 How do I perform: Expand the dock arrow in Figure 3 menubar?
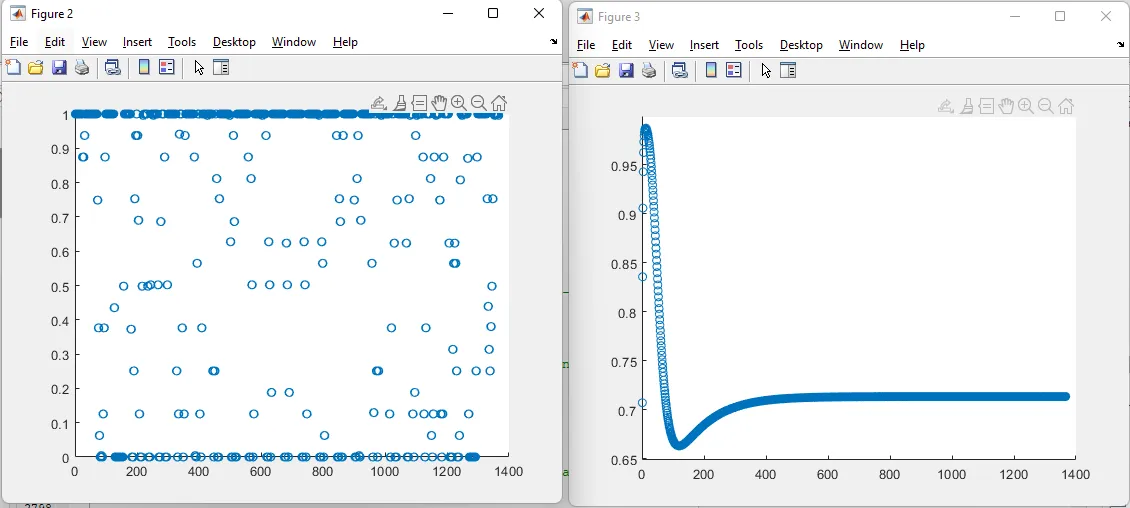1121,46
